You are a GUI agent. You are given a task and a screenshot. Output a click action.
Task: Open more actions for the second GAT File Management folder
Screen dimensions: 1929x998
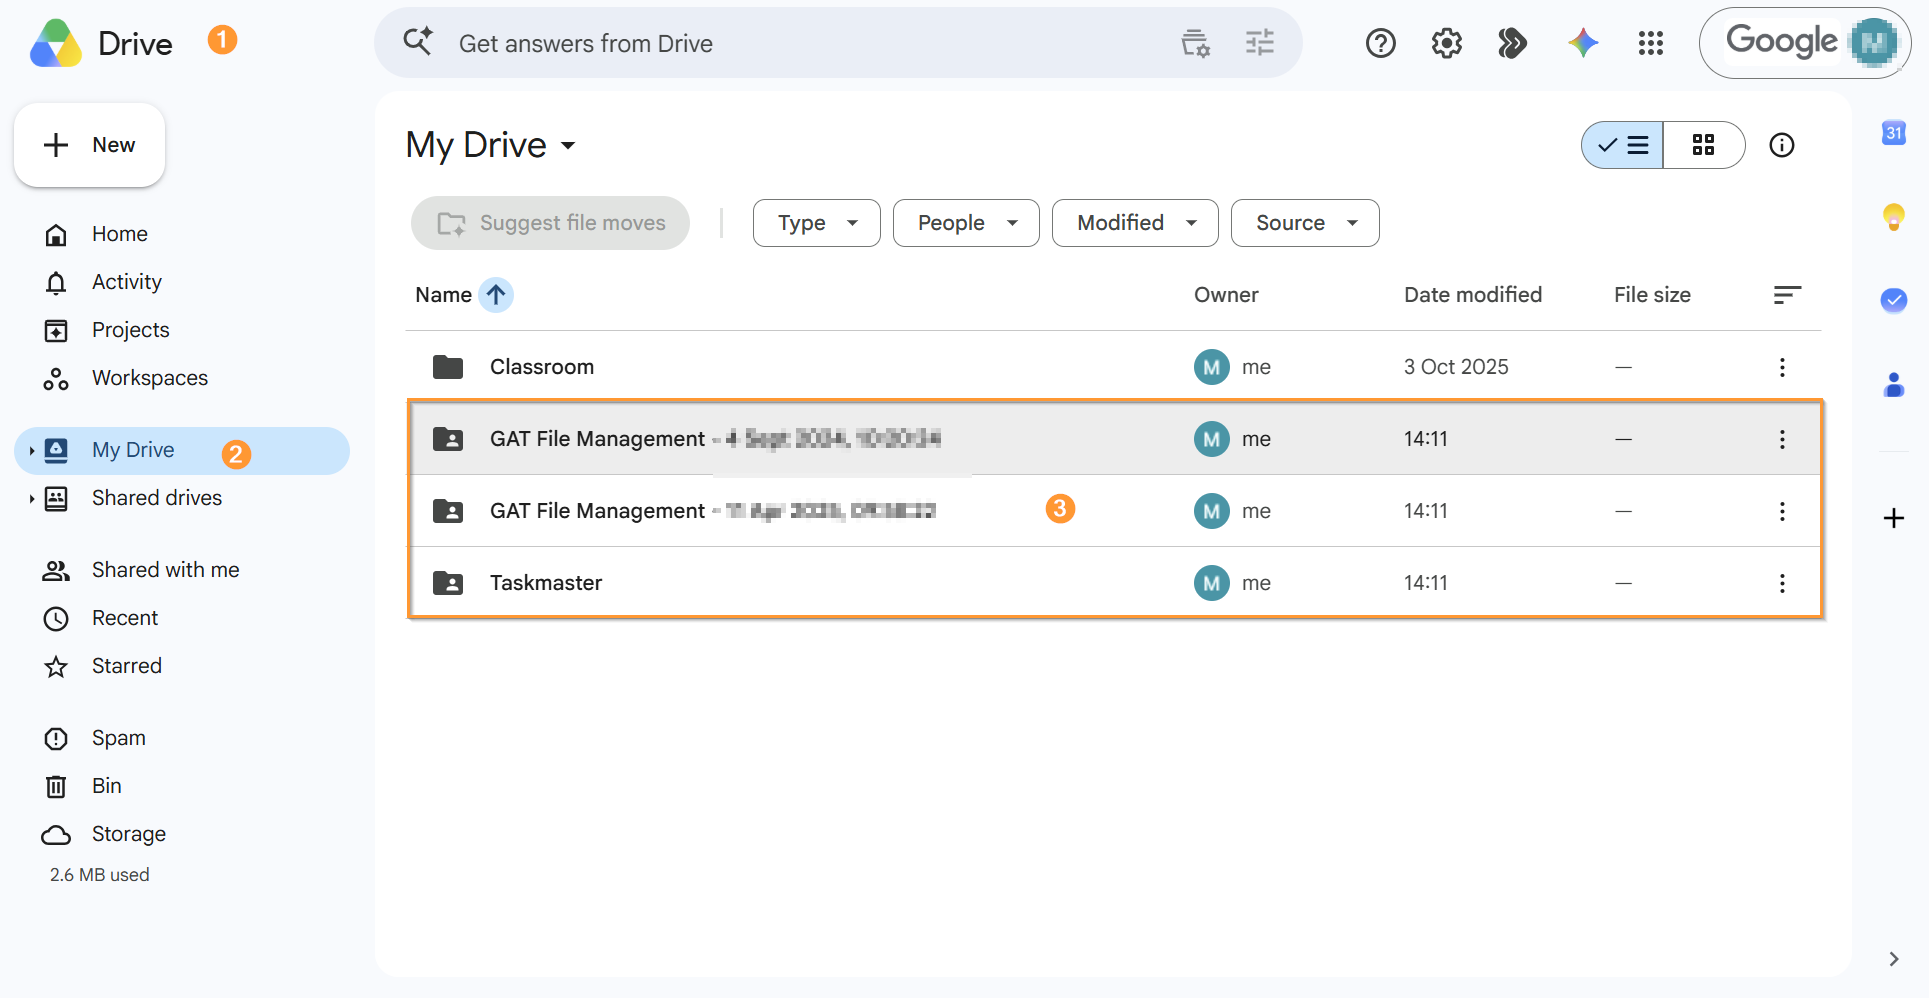[x=1781, y=511]
